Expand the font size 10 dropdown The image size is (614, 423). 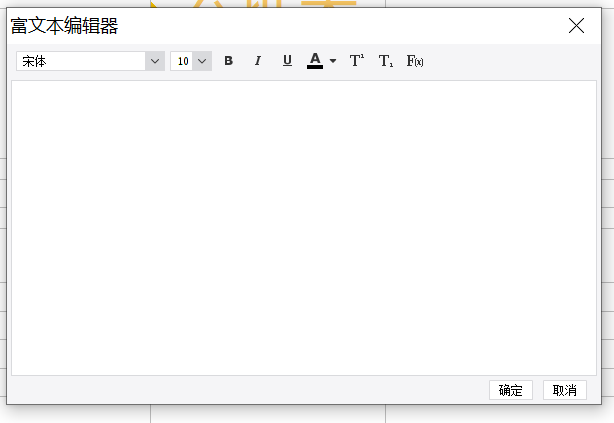tap(202, 61)
